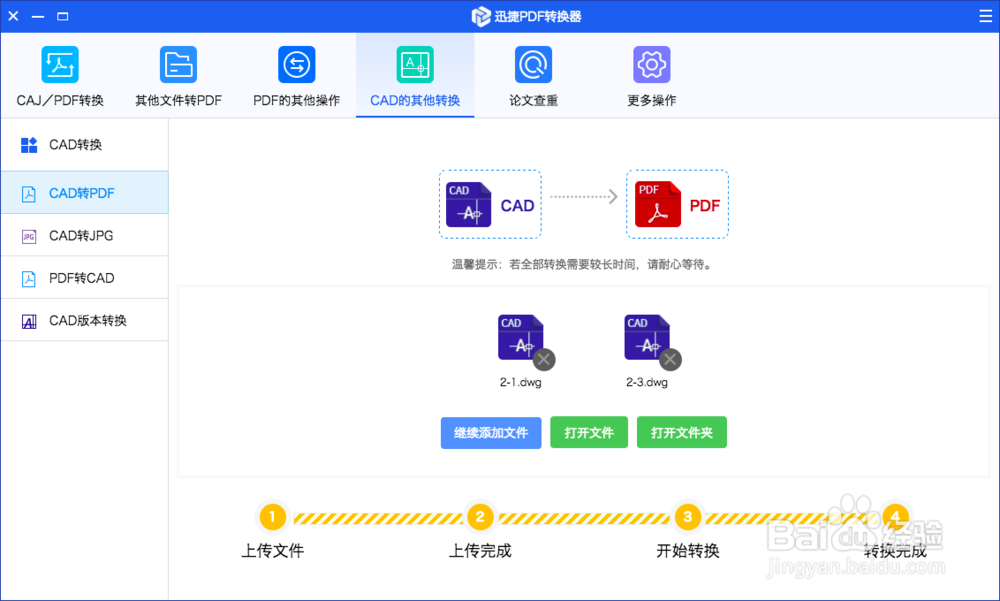Switch to the PDF的其他操作 tab label
The height and width of the screenshot is (601, 1000).
297,100
